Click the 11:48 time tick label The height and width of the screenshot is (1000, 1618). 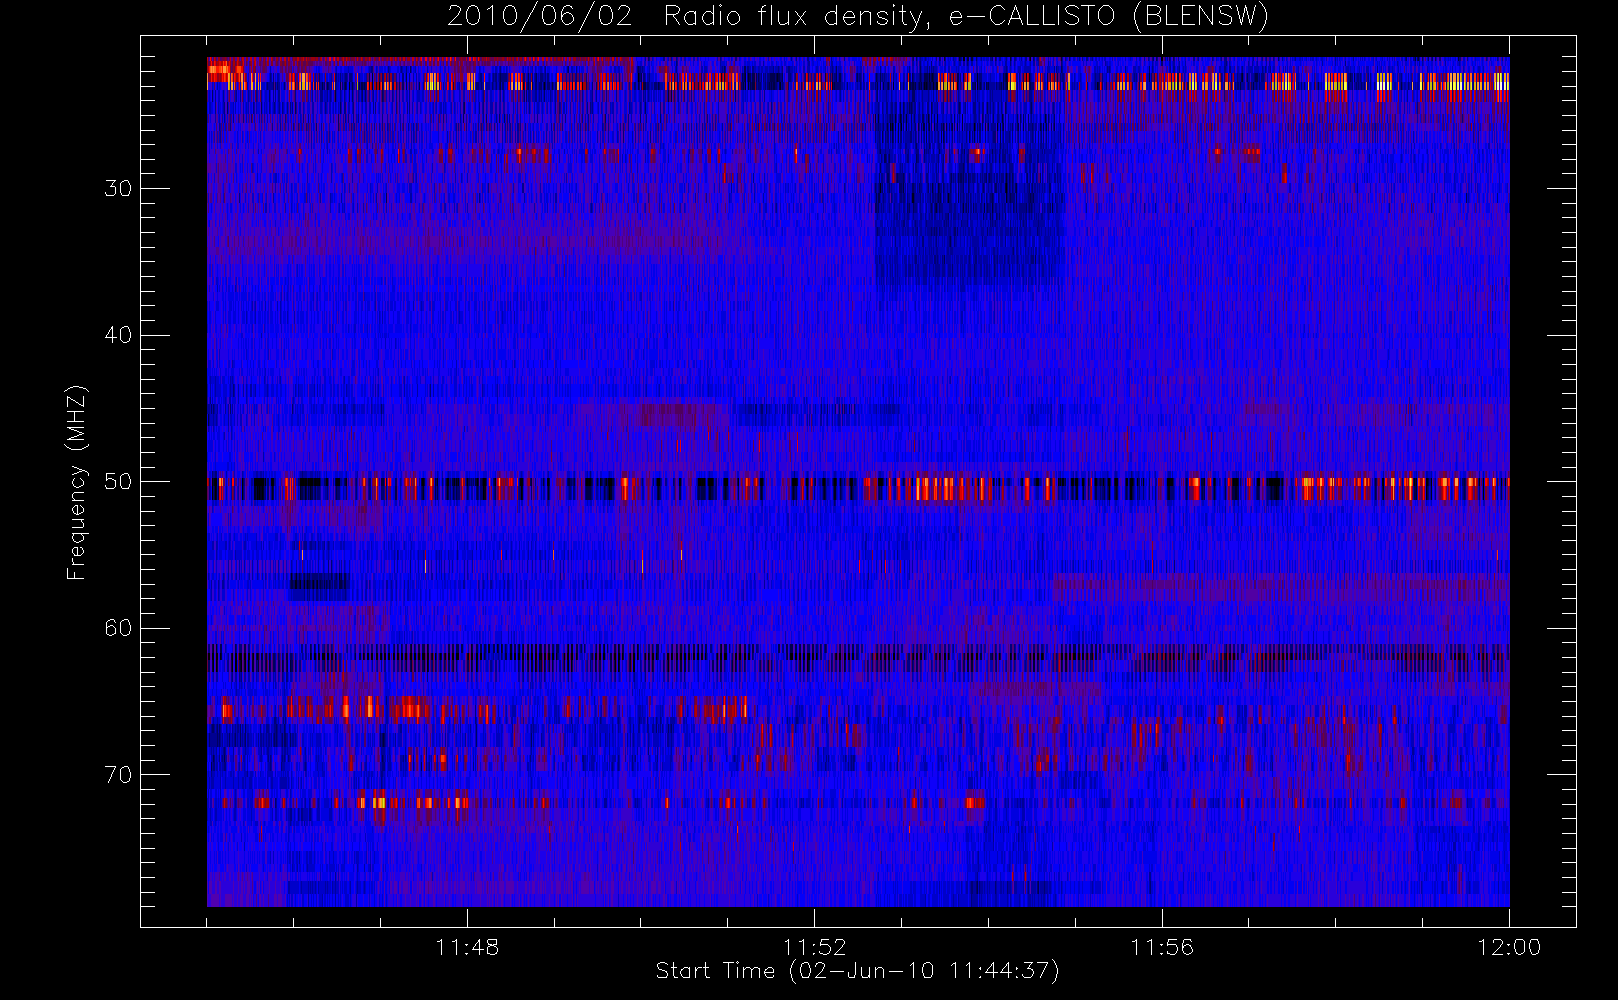(467, 947)
